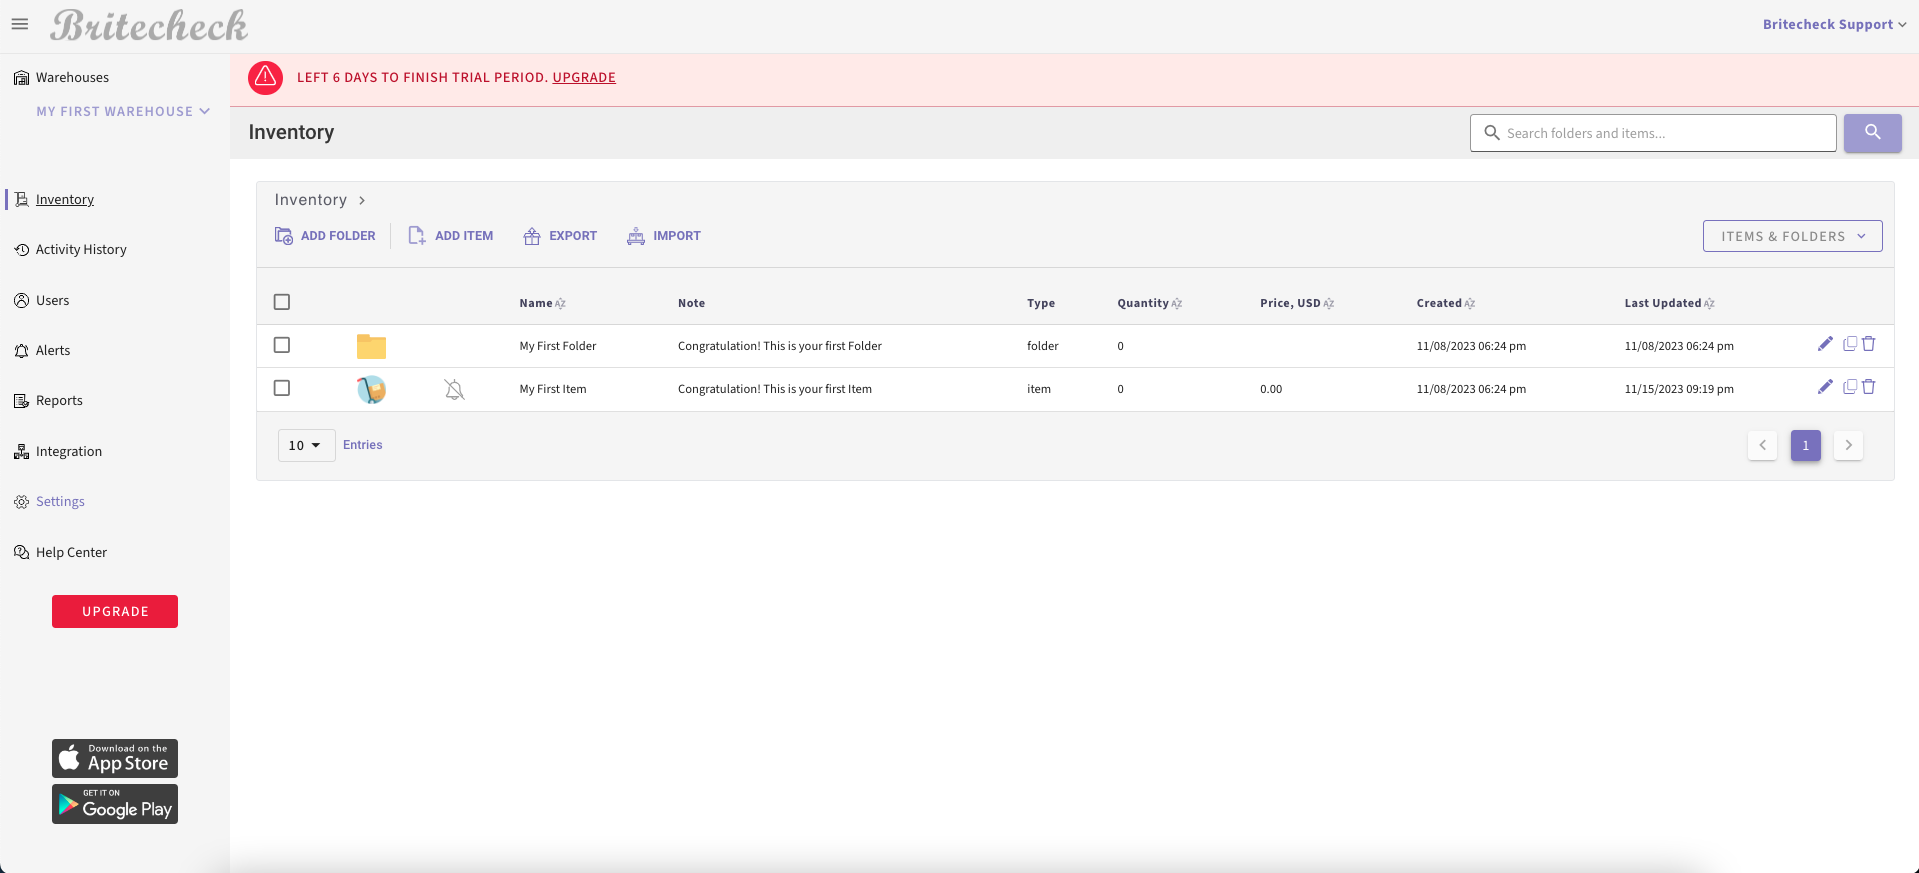Edit My First Folder with pencil icon
The width and height of the screenshot is (1919, 873).
(1825, 344)
